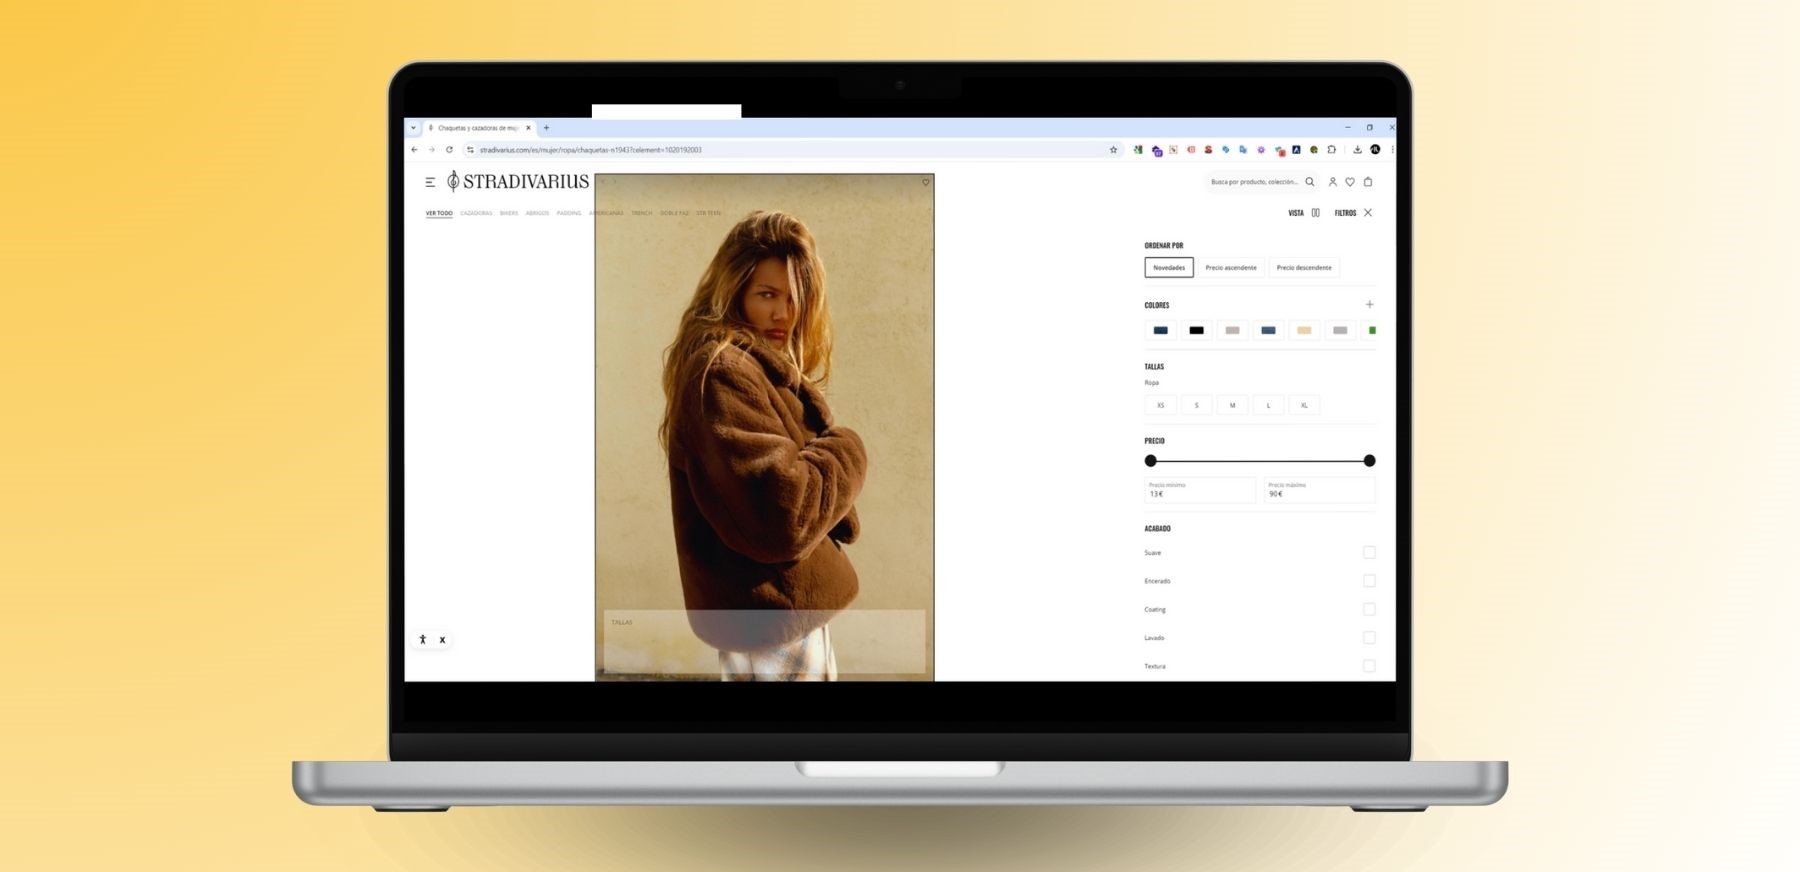Pick the cream beige color swatch

(x=1304, y=330)
